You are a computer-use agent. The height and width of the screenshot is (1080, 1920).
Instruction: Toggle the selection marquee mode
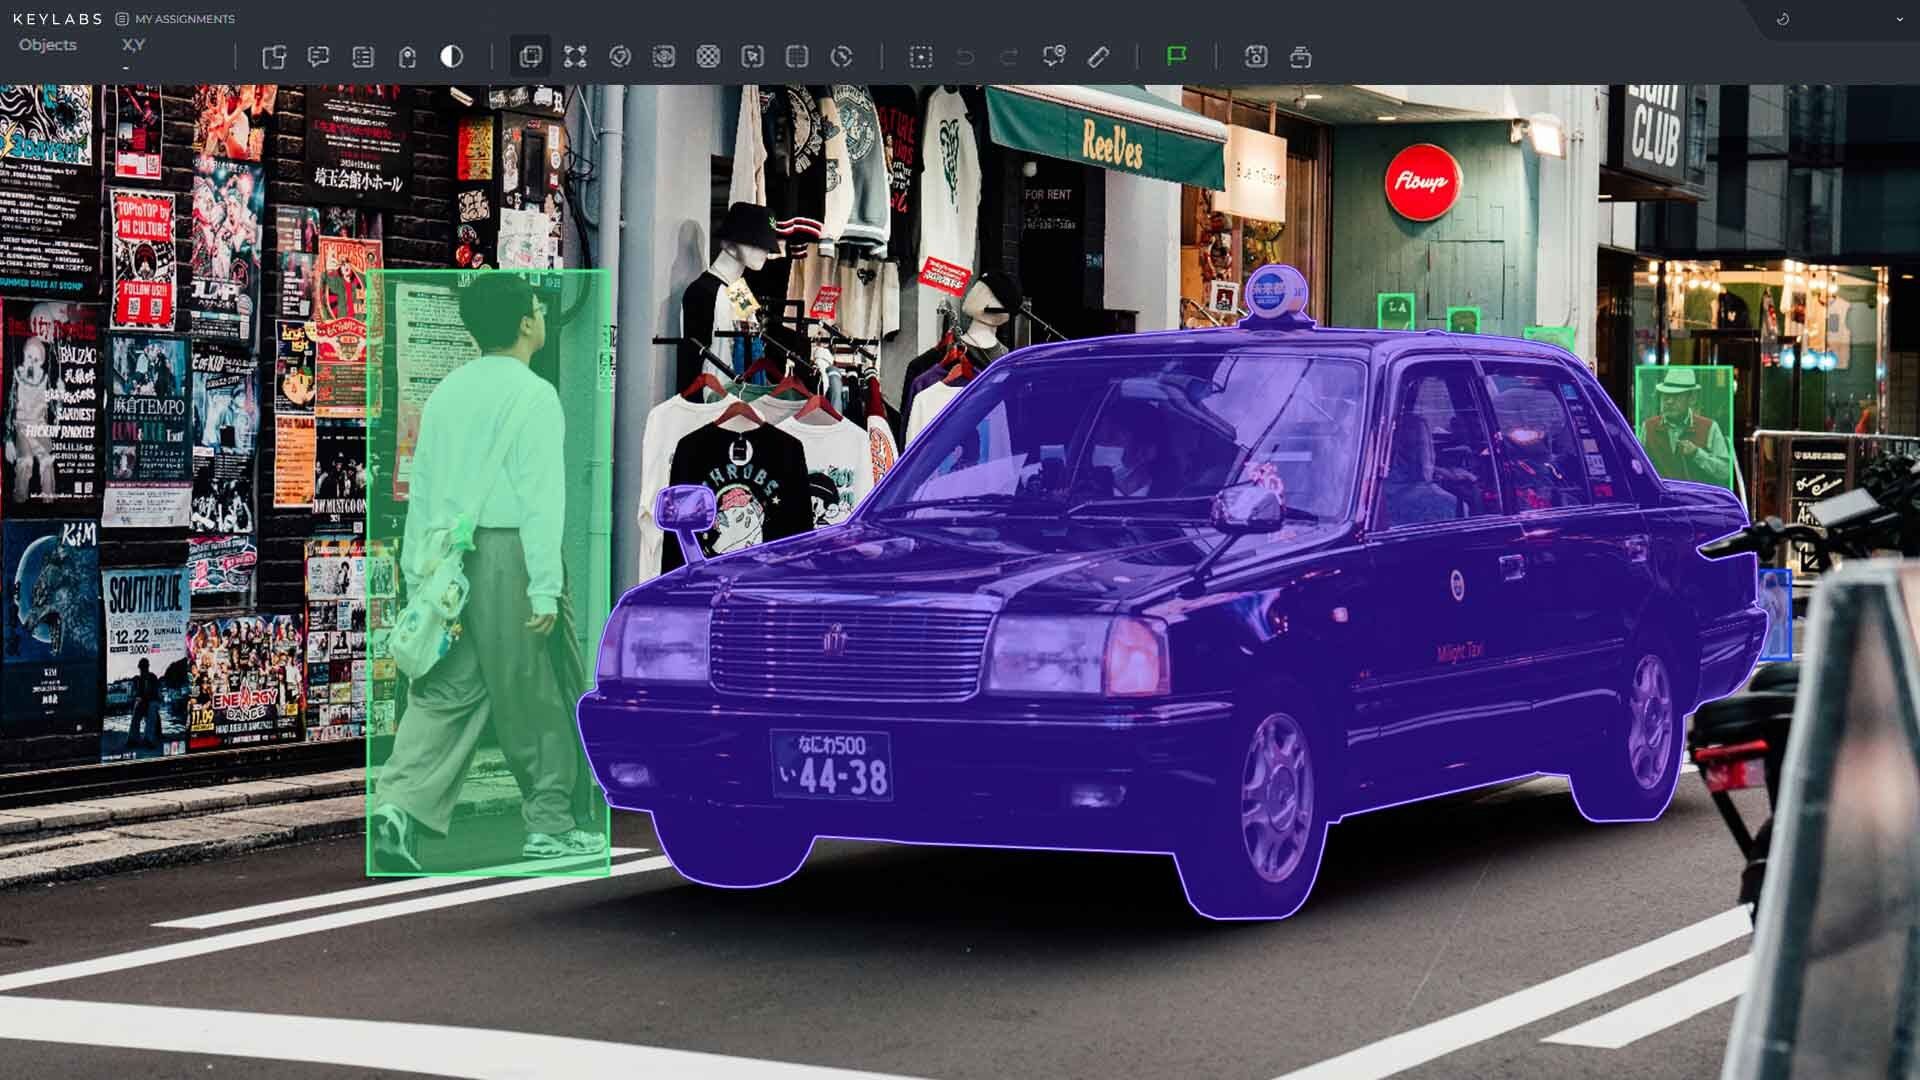(920, 56)
